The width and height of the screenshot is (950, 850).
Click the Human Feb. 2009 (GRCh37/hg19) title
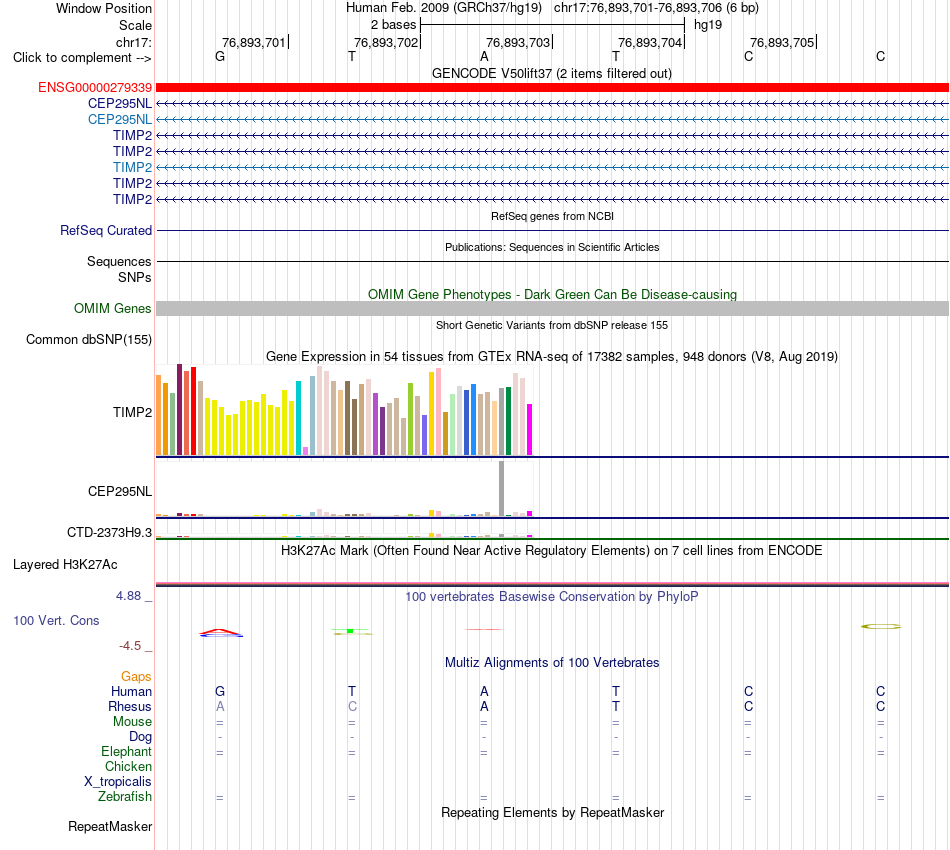(x=443, y=8)
